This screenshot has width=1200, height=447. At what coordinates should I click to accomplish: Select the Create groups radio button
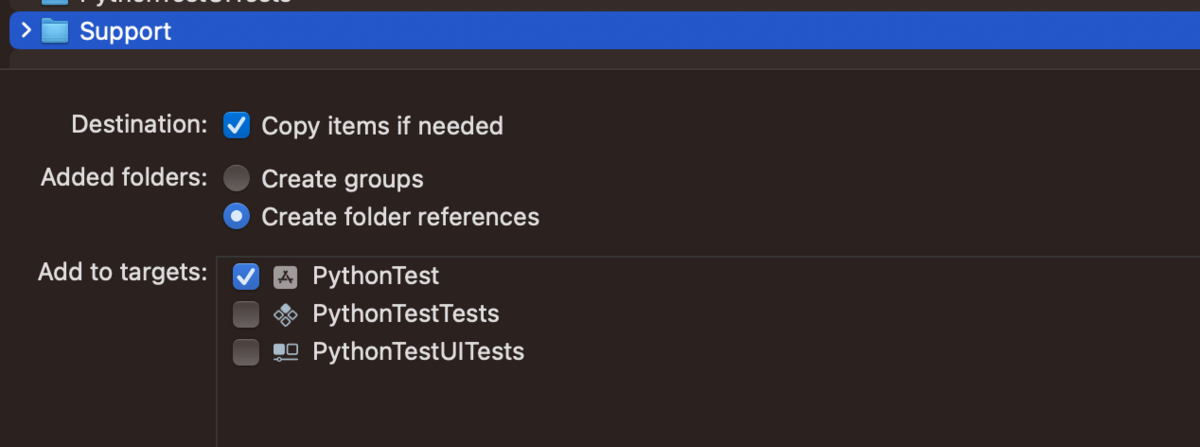tap(236, 179)
